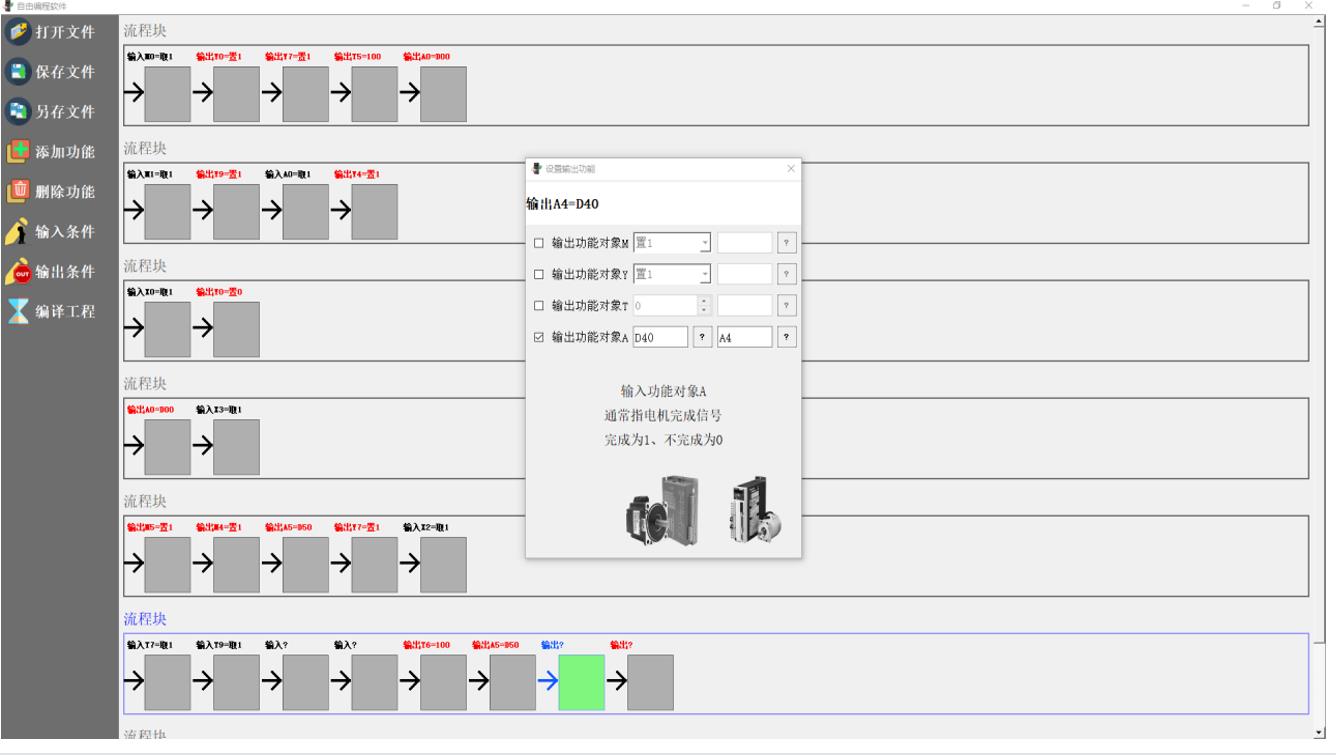Screen dimensions: 1336x755
Task: Select the green highlighted flow block
Action: (581, 682)
